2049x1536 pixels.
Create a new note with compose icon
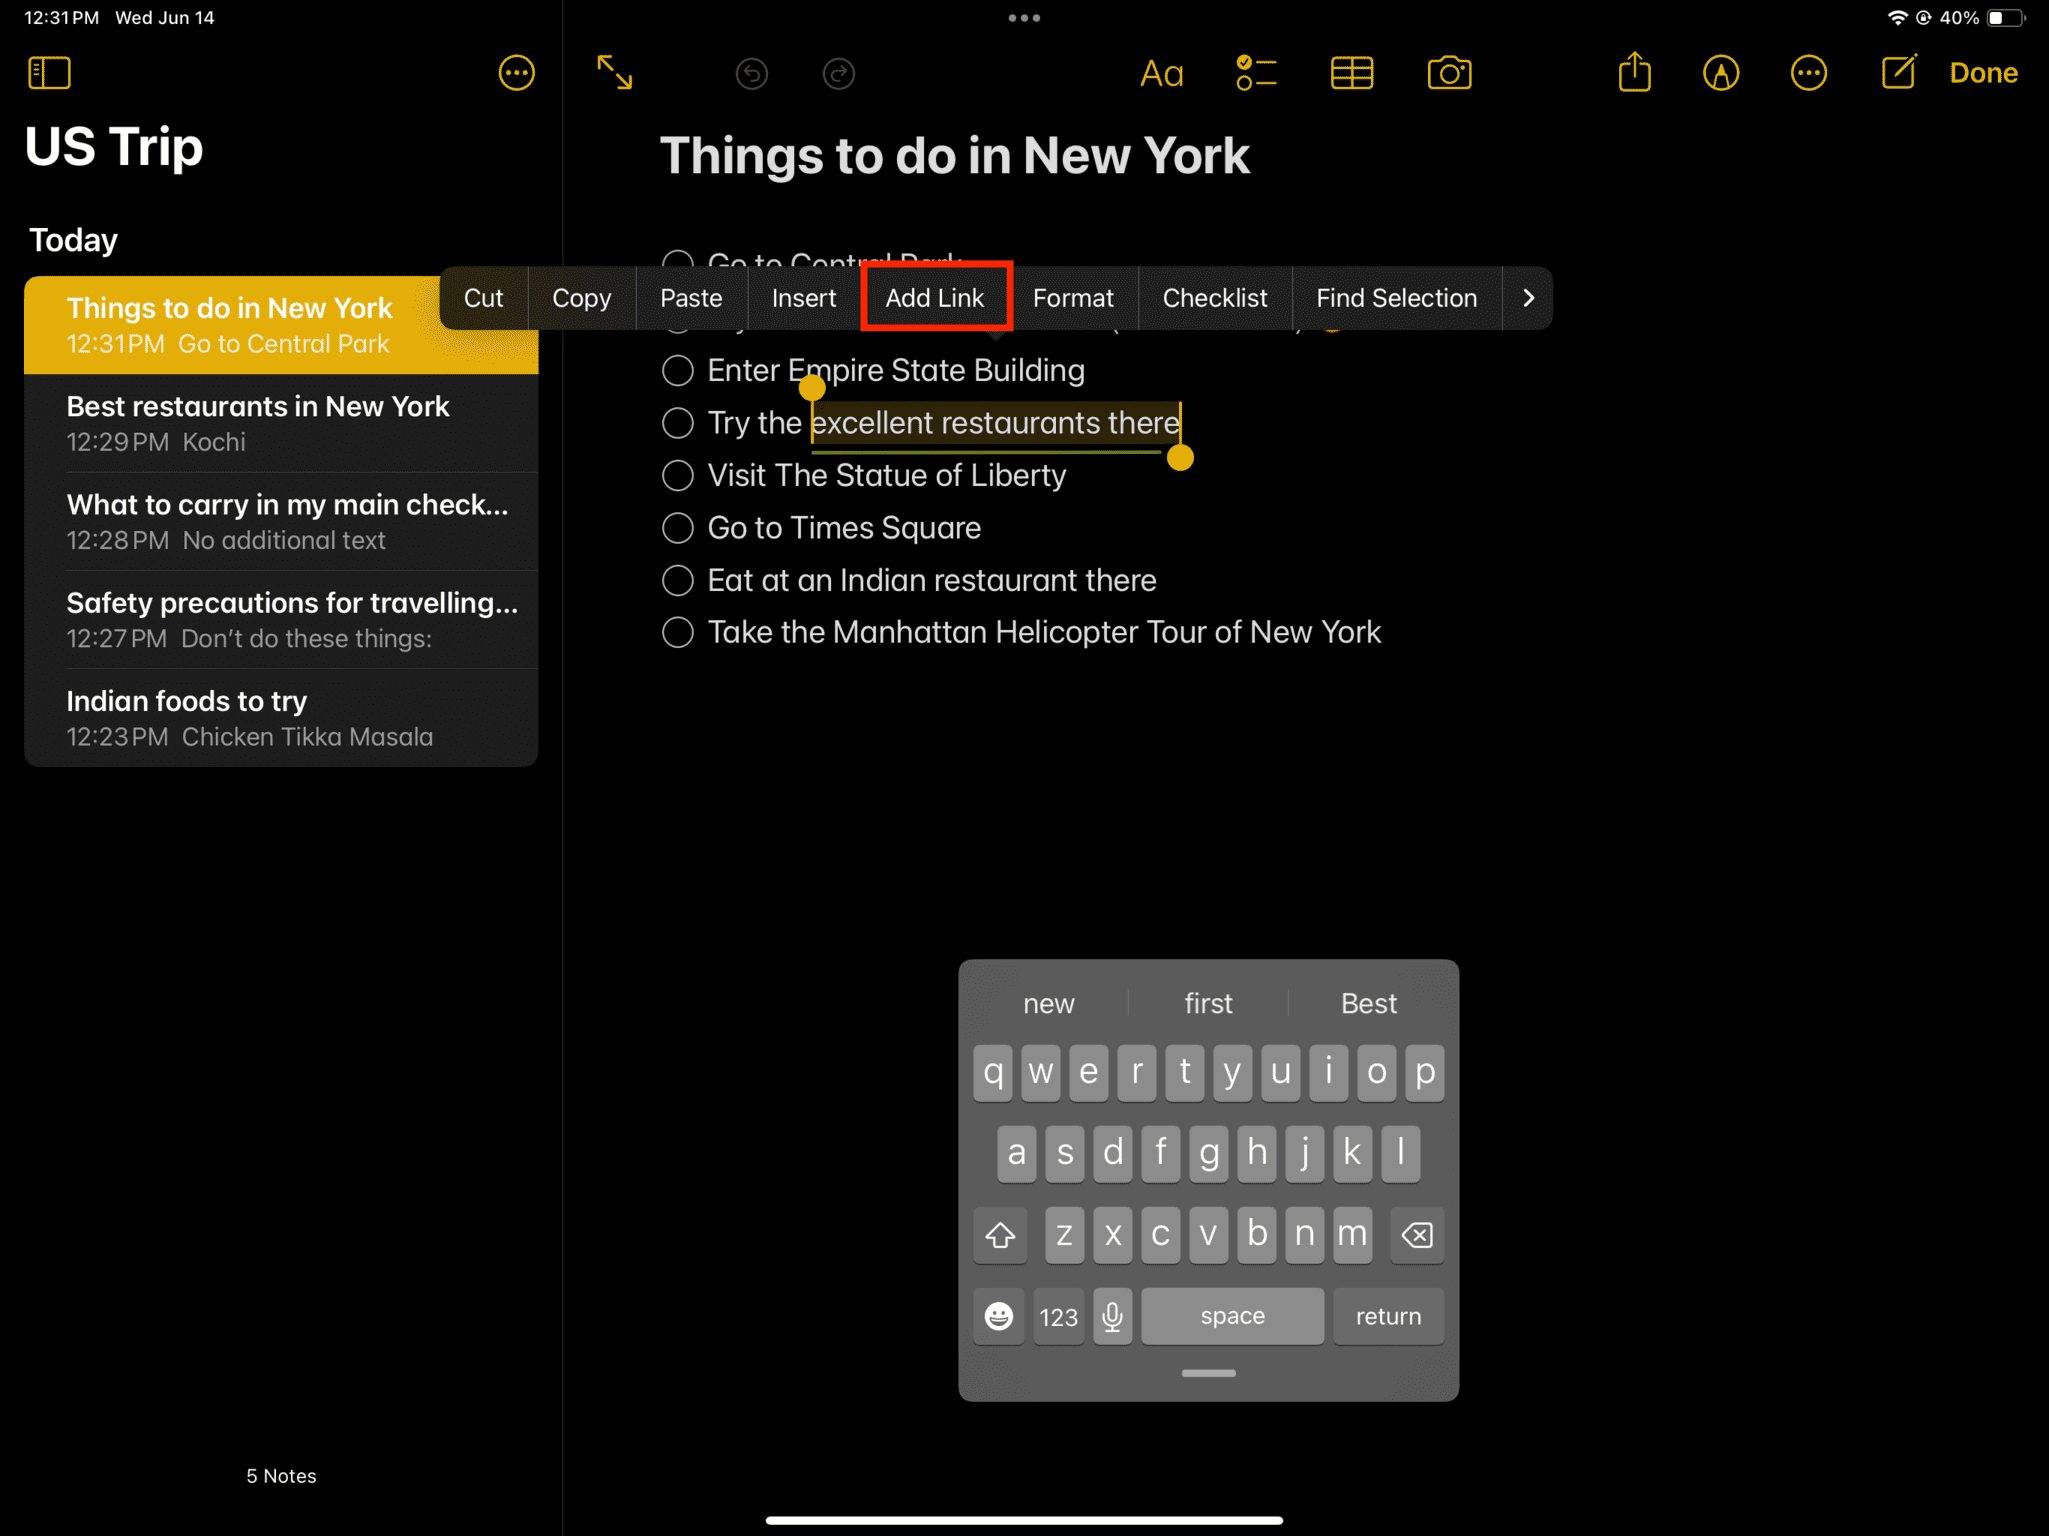1898,72
